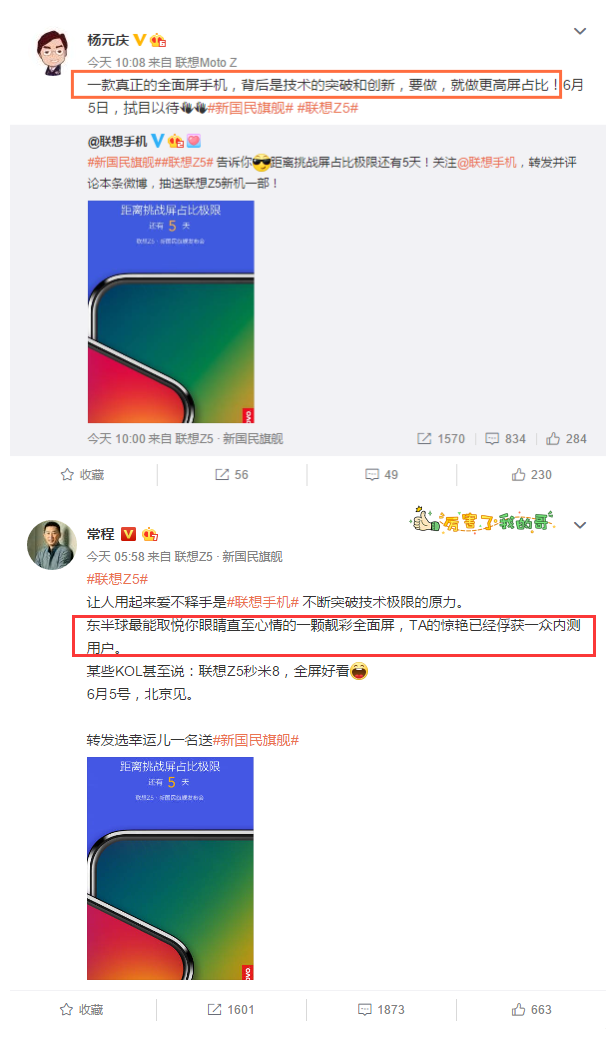616x1039 pixels.
Task: Share the quoted post with 1570 reposts
Action: tap(440, 439)
